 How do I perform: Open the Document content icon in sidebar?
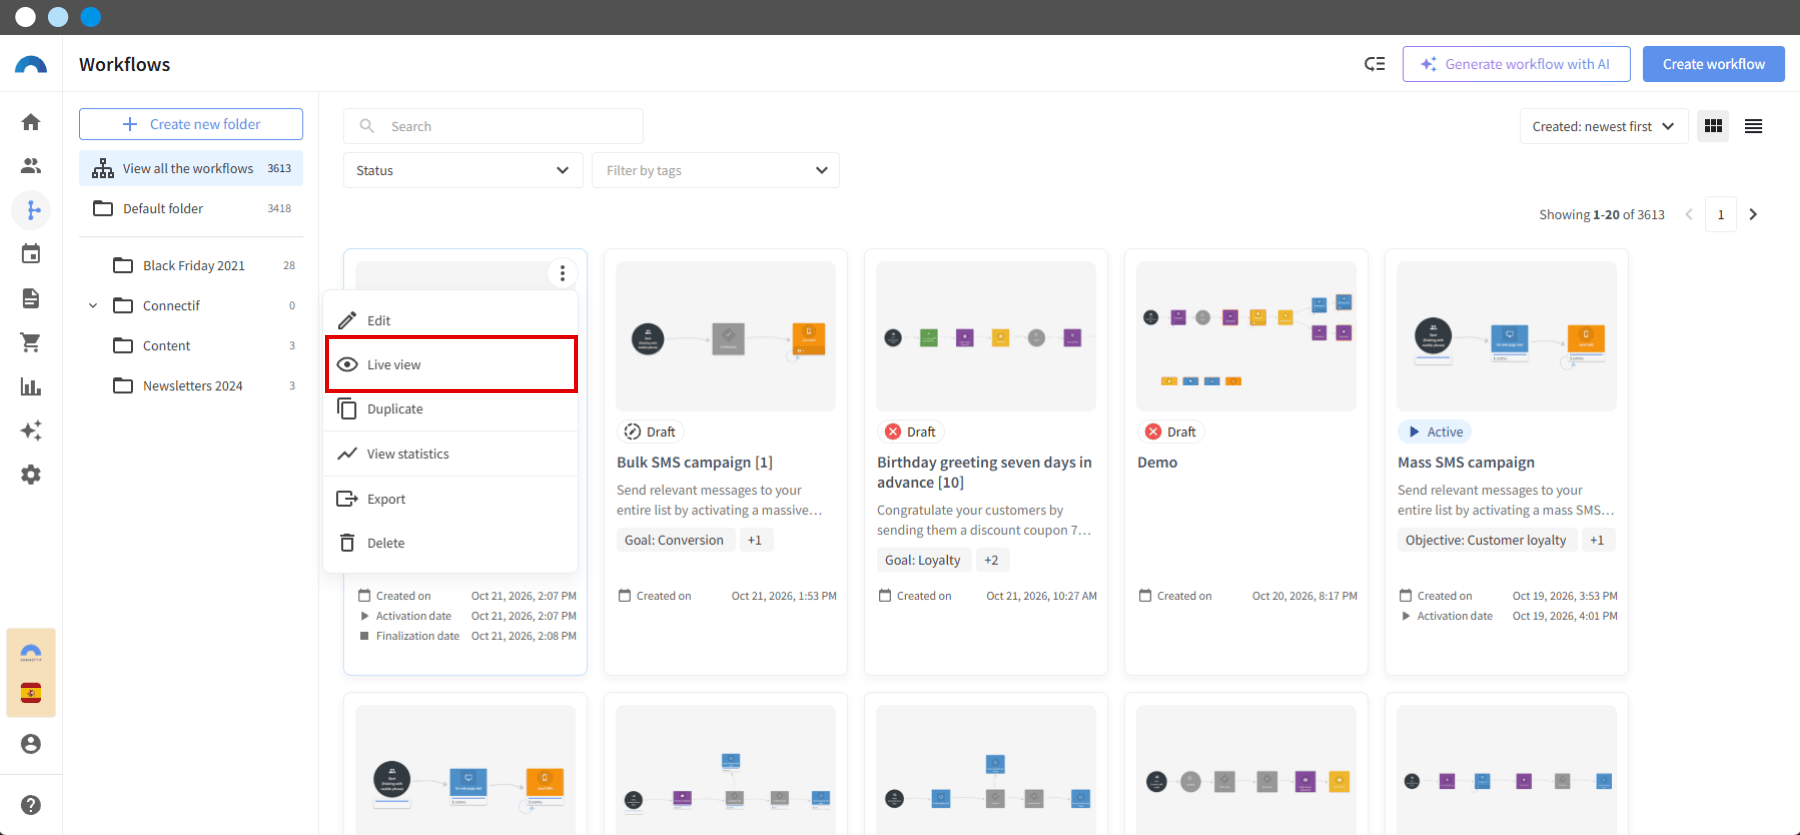(x=31, y=298)
